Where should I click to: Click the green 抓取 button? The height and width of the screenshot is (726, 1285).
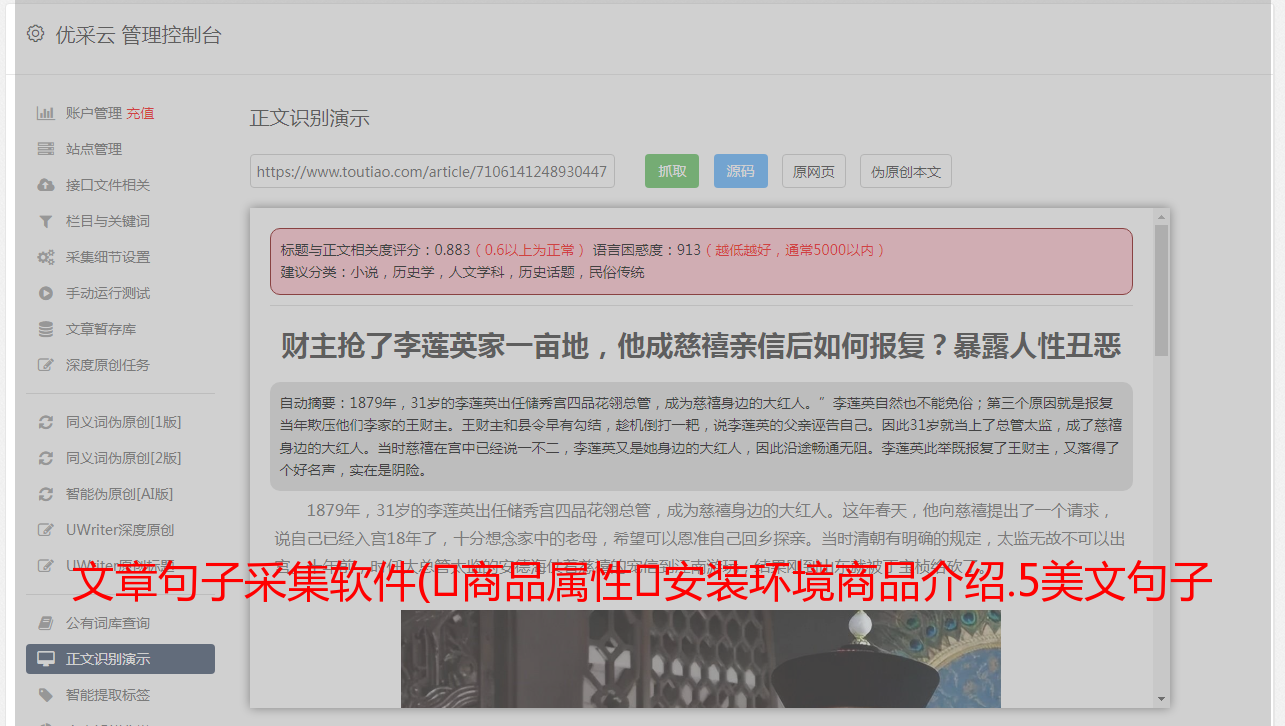672,171
